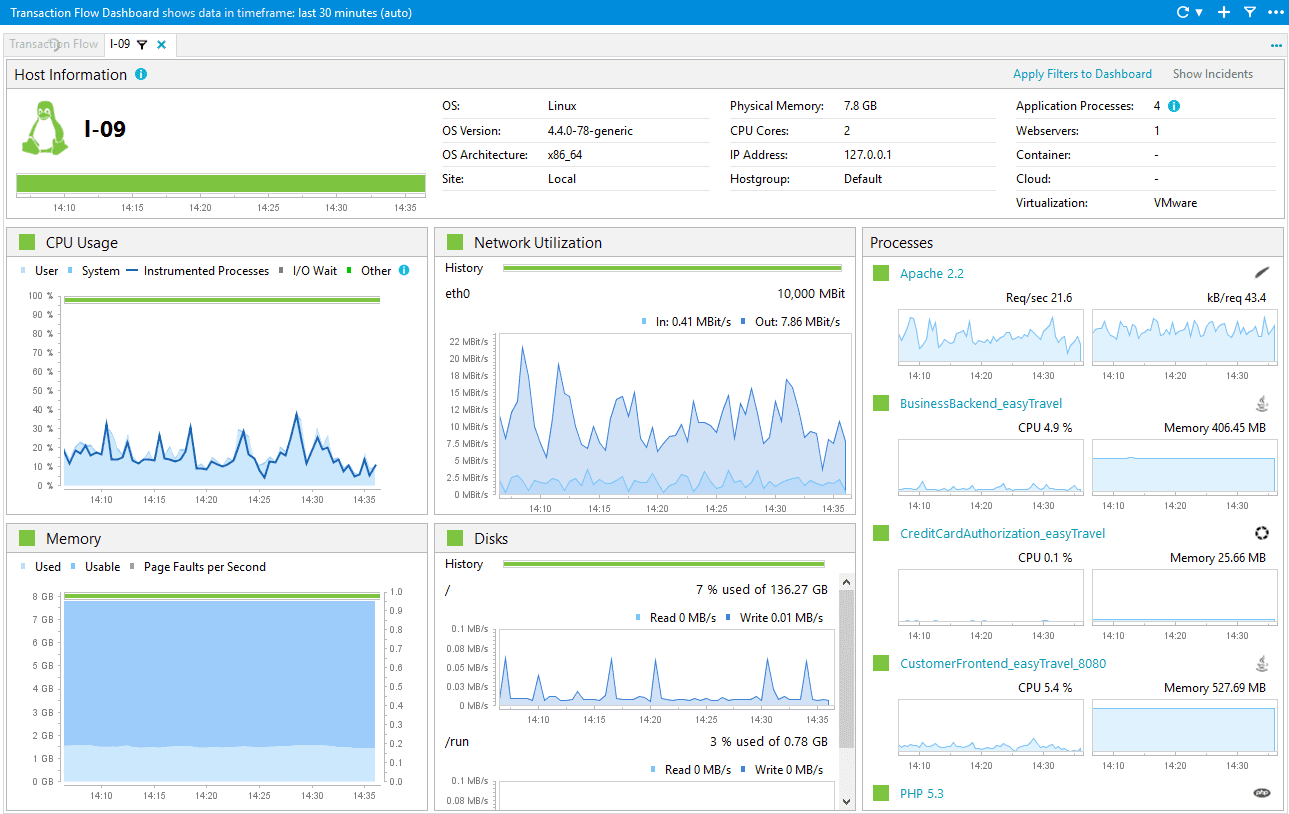The image size is (1289, 814).
Task: Click the plus icon in the header bar
Action: click(x=1224, y=12)
